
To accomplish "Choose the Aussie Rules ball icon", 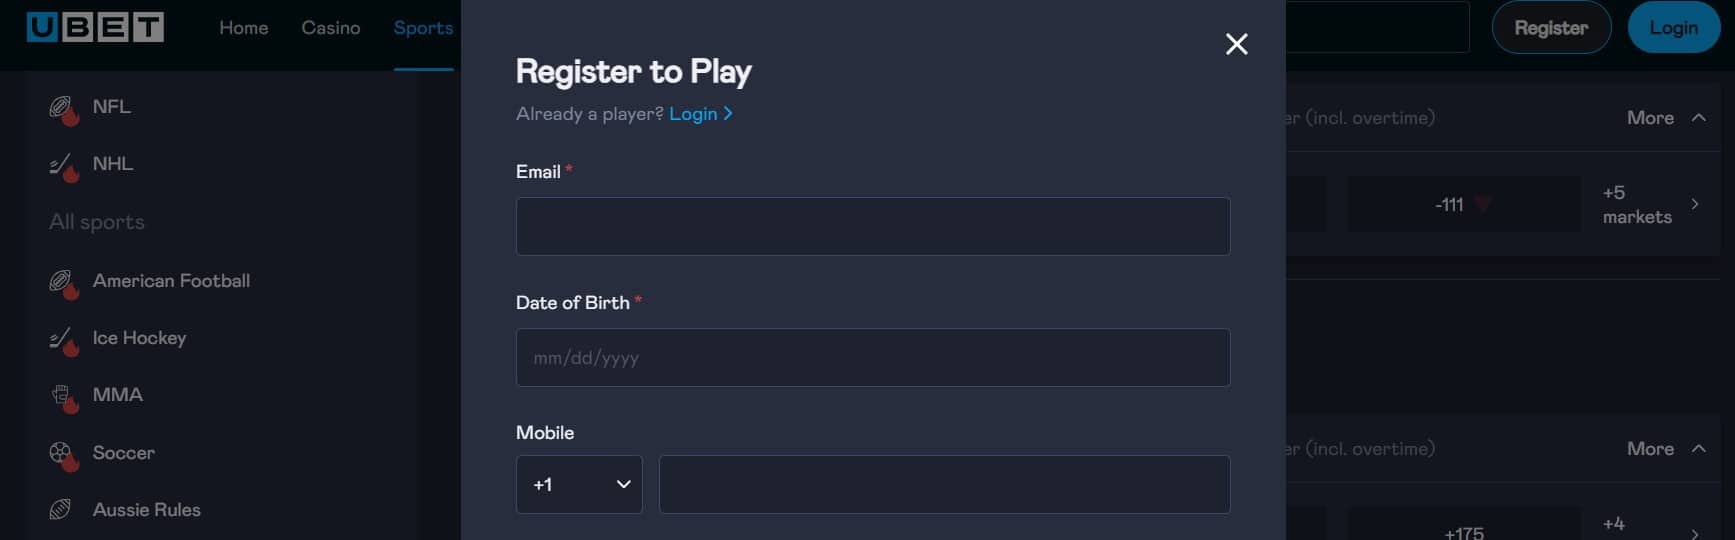I will (x=61, y=510).
